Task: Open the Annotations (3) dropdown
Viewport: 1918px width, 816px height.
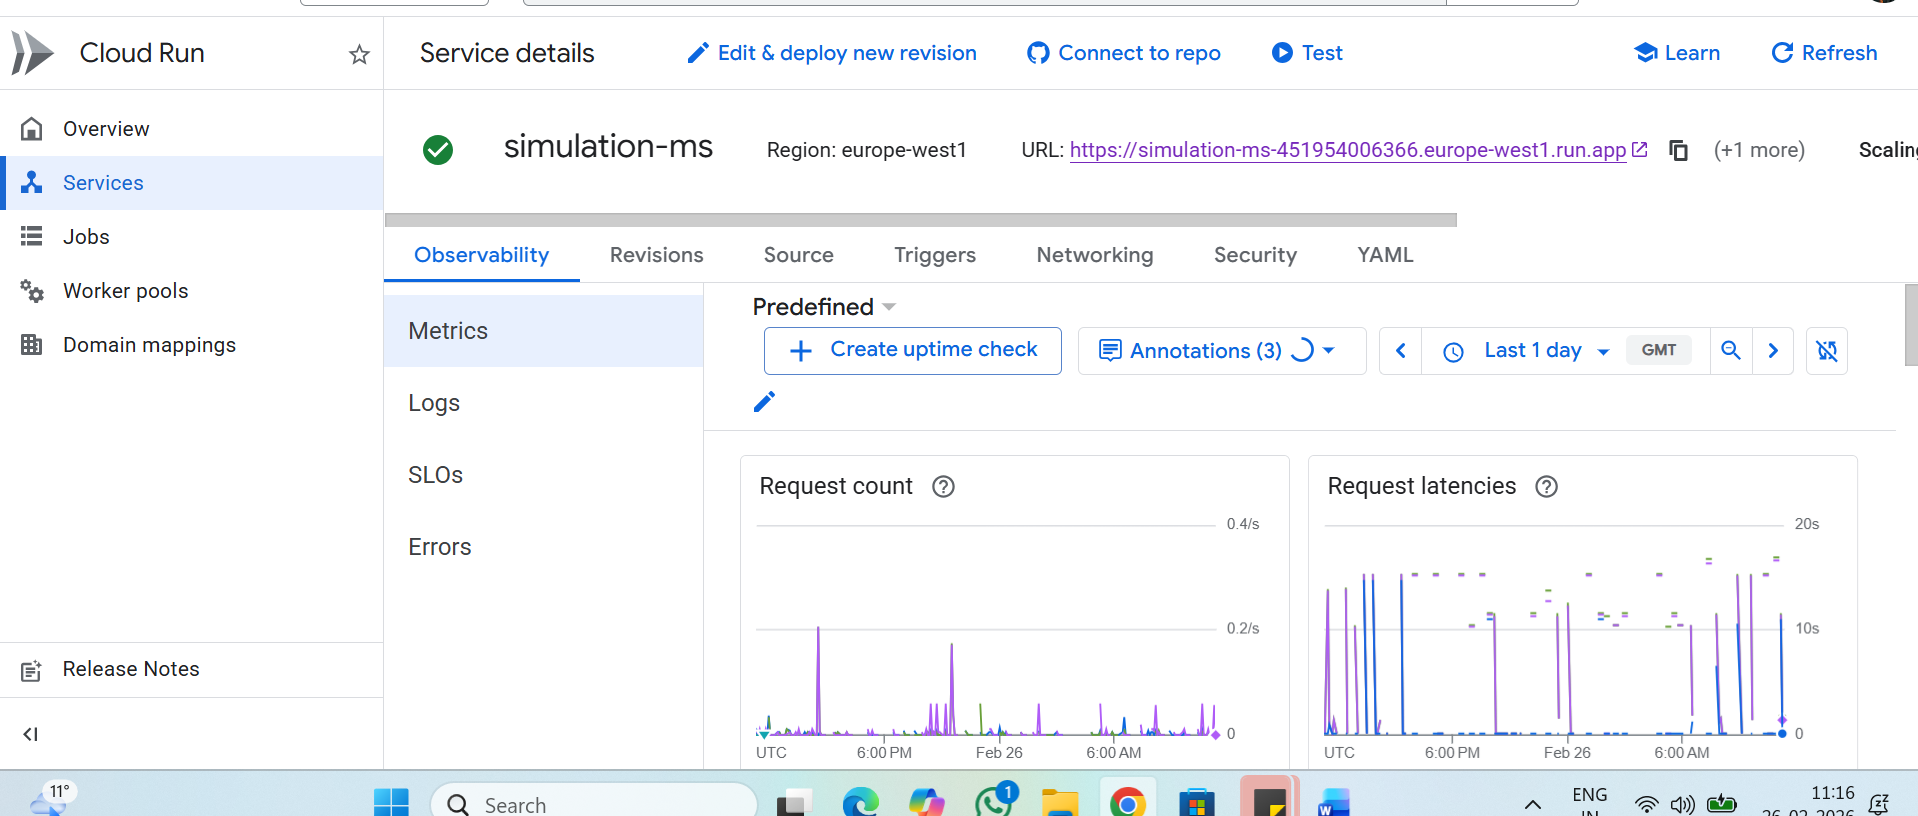Action: pos(1222,351)
